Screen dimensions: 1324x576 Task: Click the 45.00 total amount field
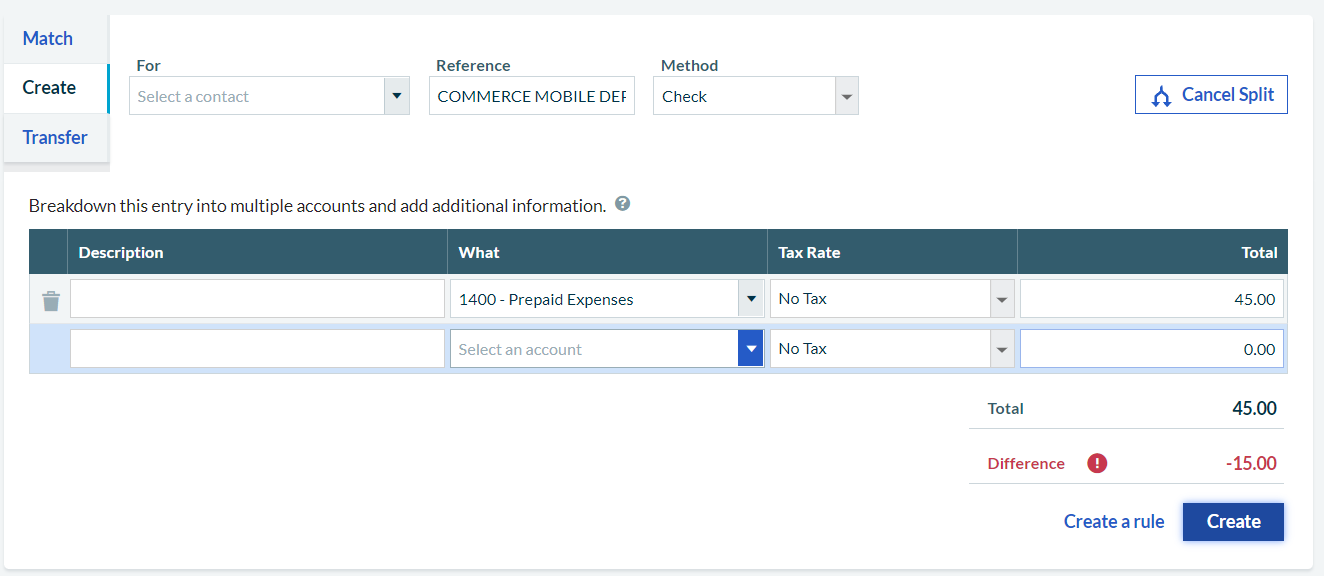click(1151, 299)
